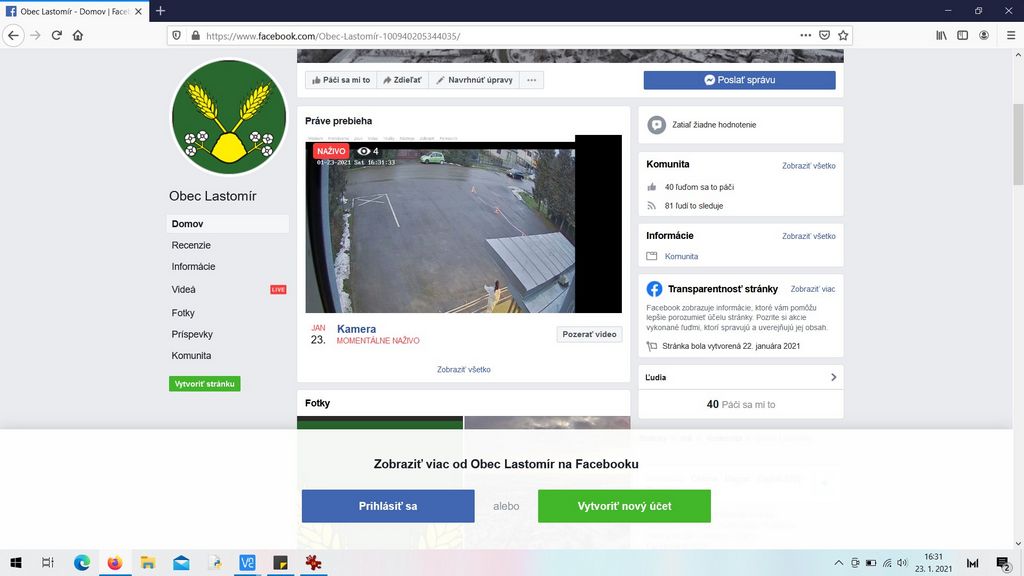Open the Firefox hamburger menu

[1011, 35]
